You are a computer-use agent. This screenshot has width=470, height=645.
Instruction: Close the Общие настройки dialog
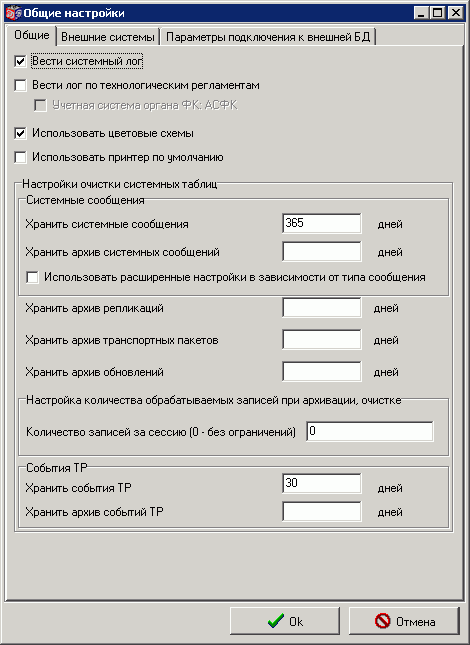tap(456, 13)
